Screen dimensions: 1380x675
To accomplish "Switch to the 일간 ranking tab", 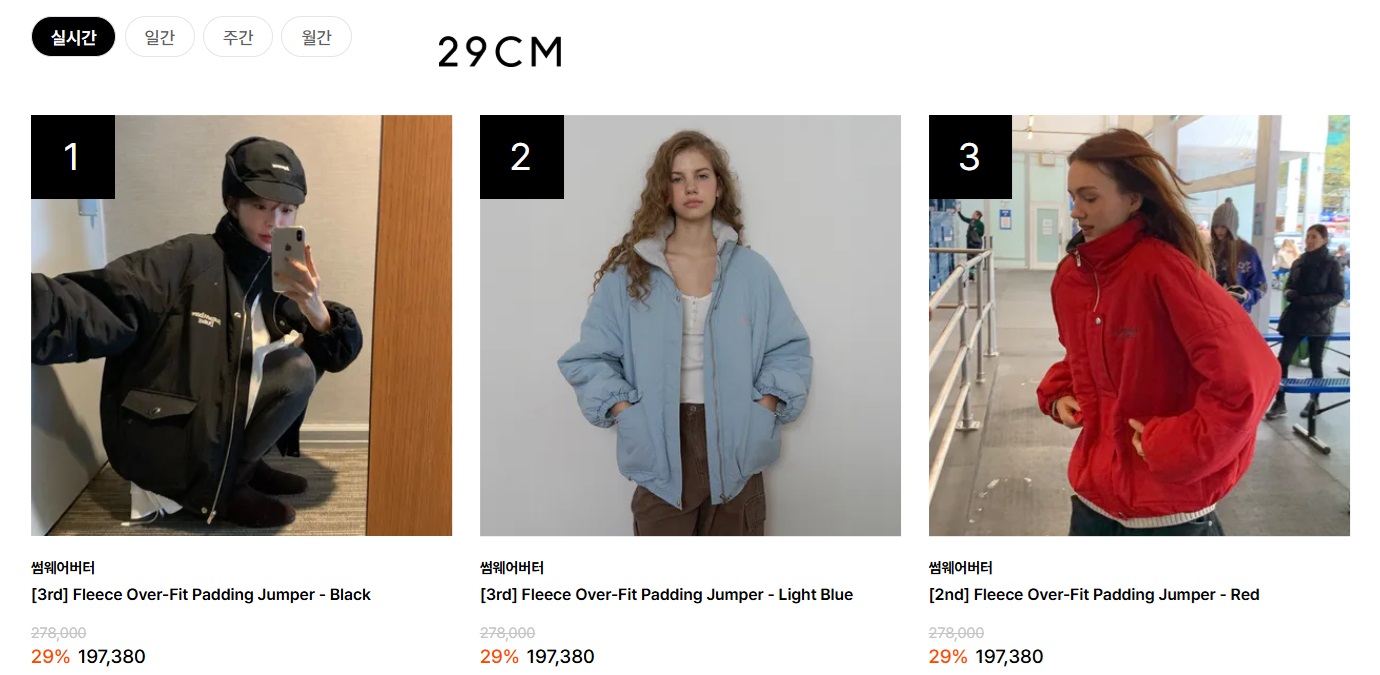I will point(160,37).
